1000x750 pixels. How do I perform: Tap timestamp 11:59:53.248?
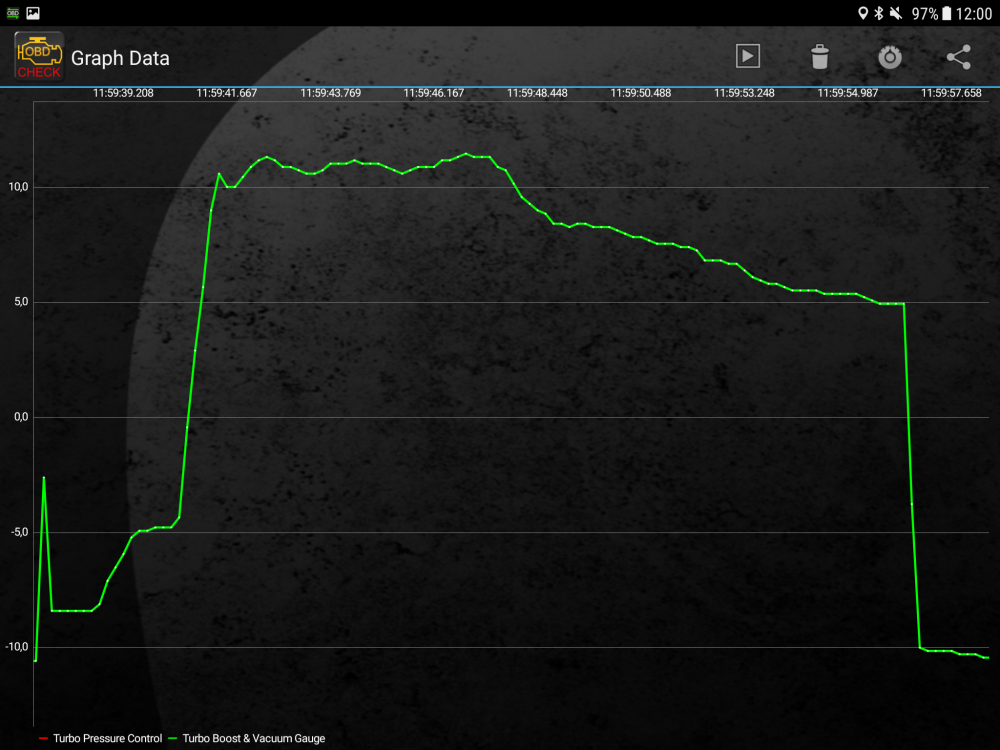[744, 93]
